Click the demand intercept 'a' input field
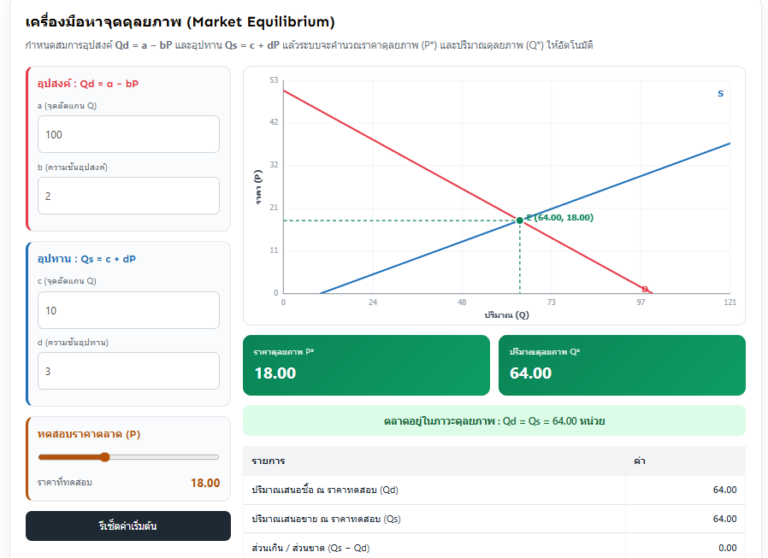768x558 pixels. tap(128, 134)
